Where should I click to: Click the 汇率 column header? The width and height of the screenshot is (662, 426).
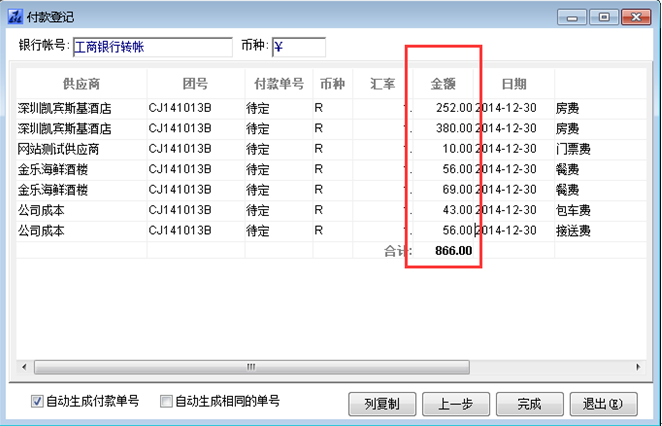(x=383, y=84)
